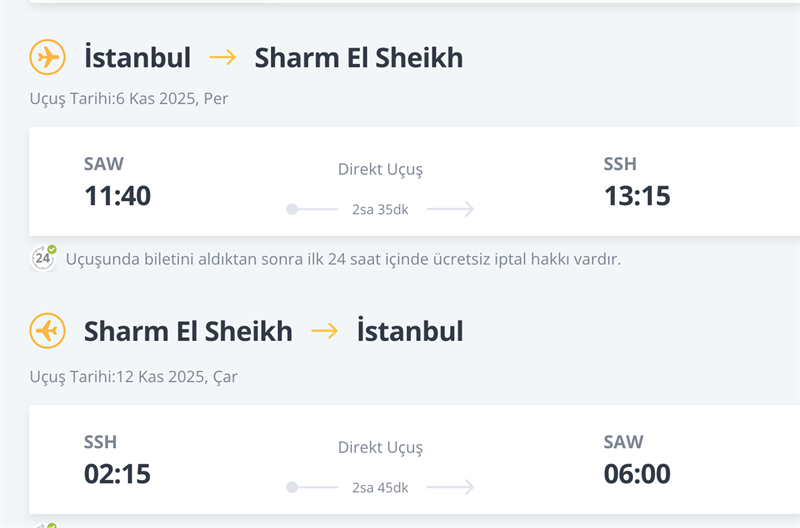The width and height of the screenshot is (800, 528).
Task: Select the 13:15 SSH arrival time
Action: click(637, 195)
